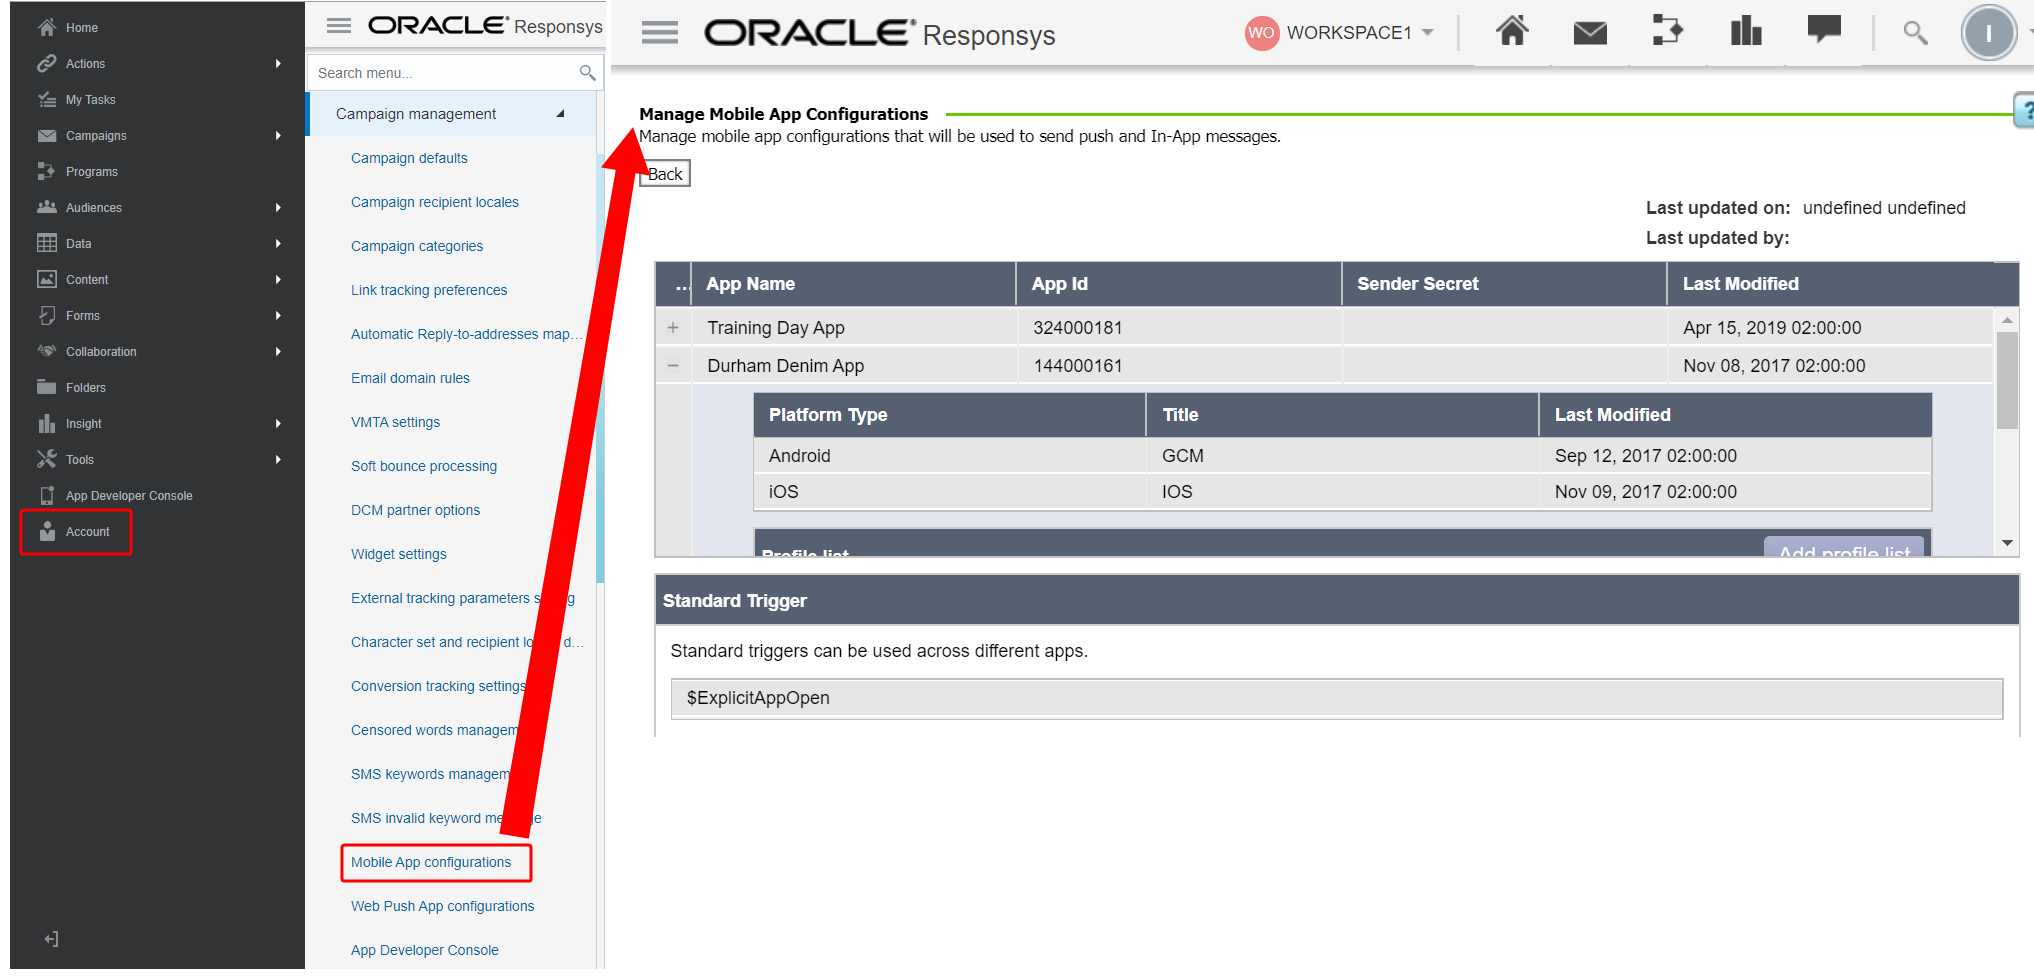Click the App Developer Console phone icon
Screen dimensions: 2034x979
click(47, 495)
